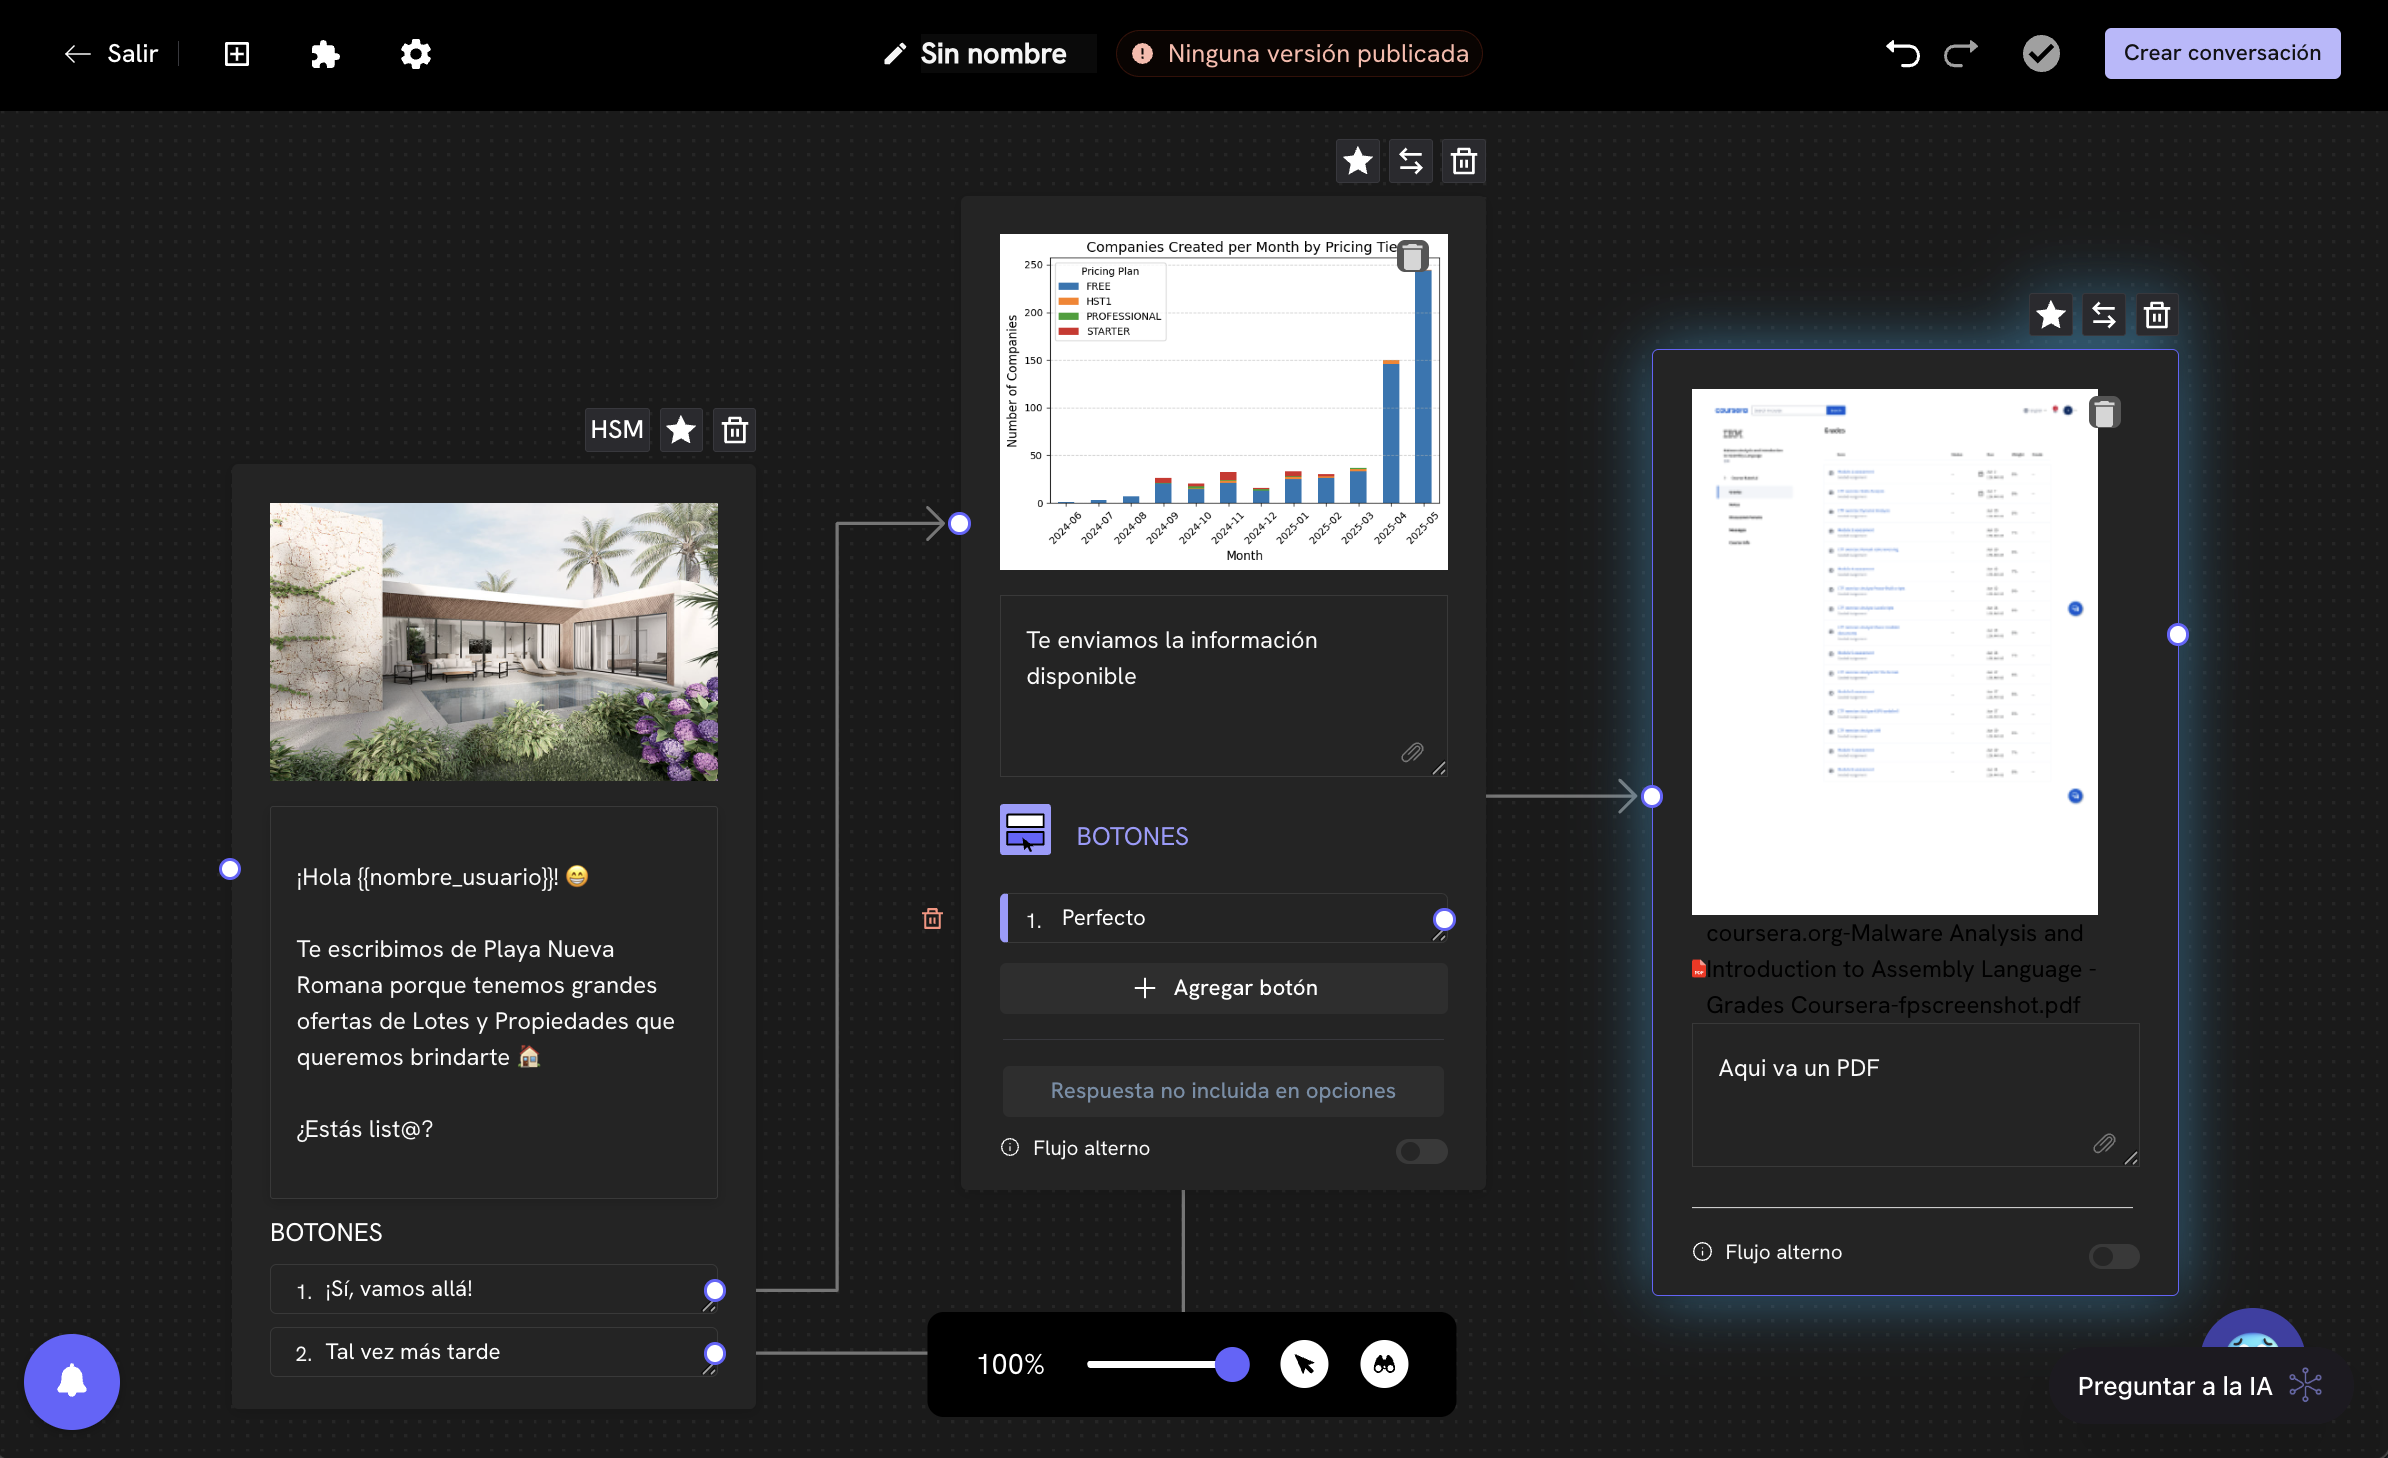
Task: Click the add-block plus square icon
Action: point(237,54)
